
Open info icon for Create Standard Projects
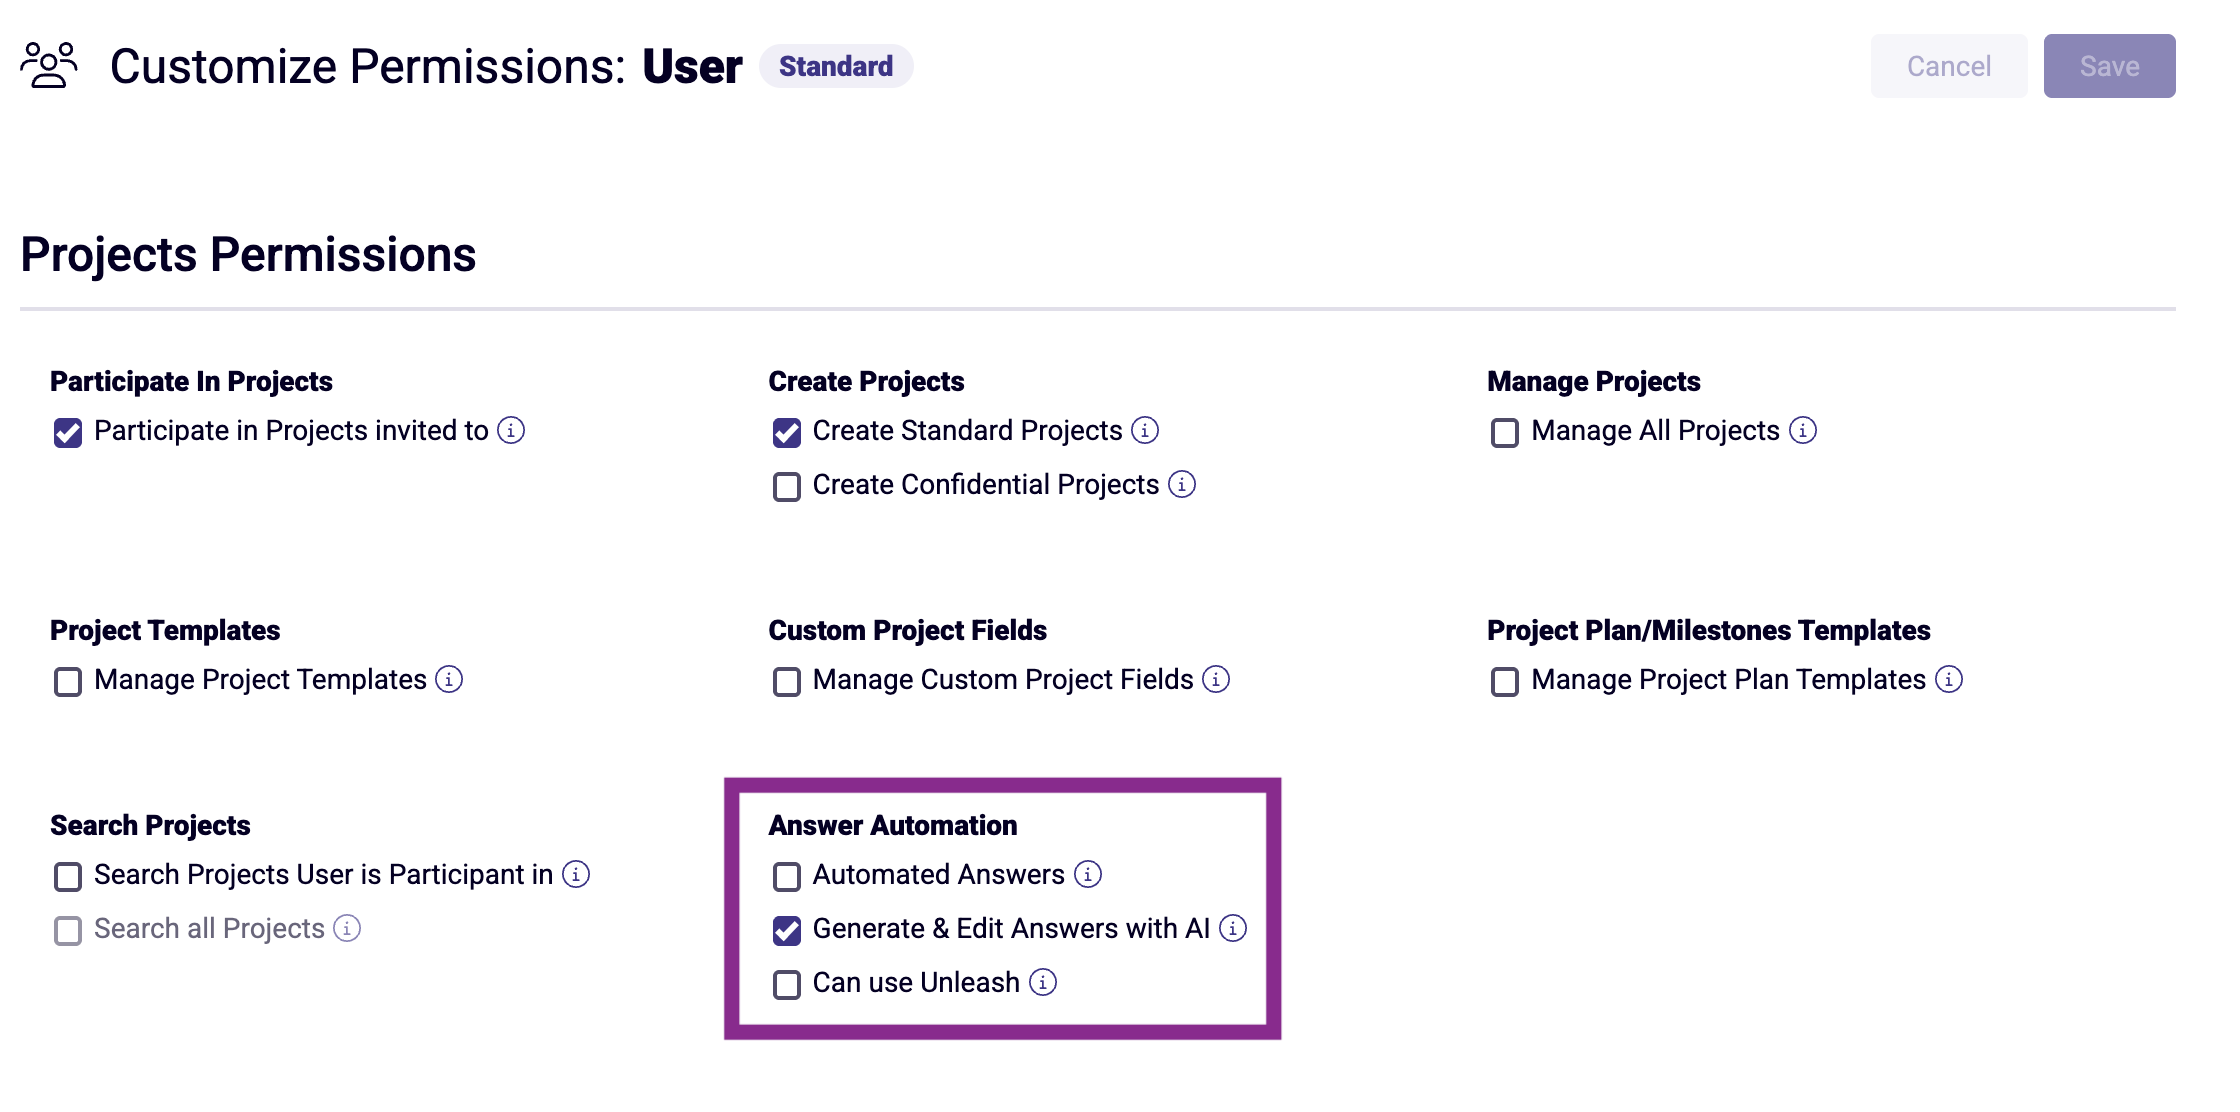tap(1145, 430)
